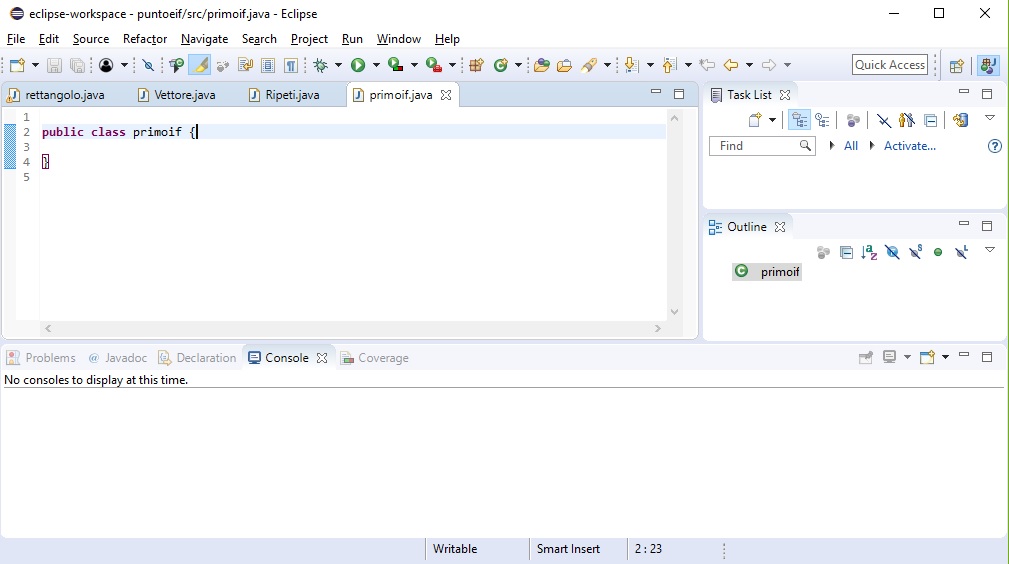Click the Debug bug icon
The height and width of the screenshot is (564, 1009).
click(320, 65)
